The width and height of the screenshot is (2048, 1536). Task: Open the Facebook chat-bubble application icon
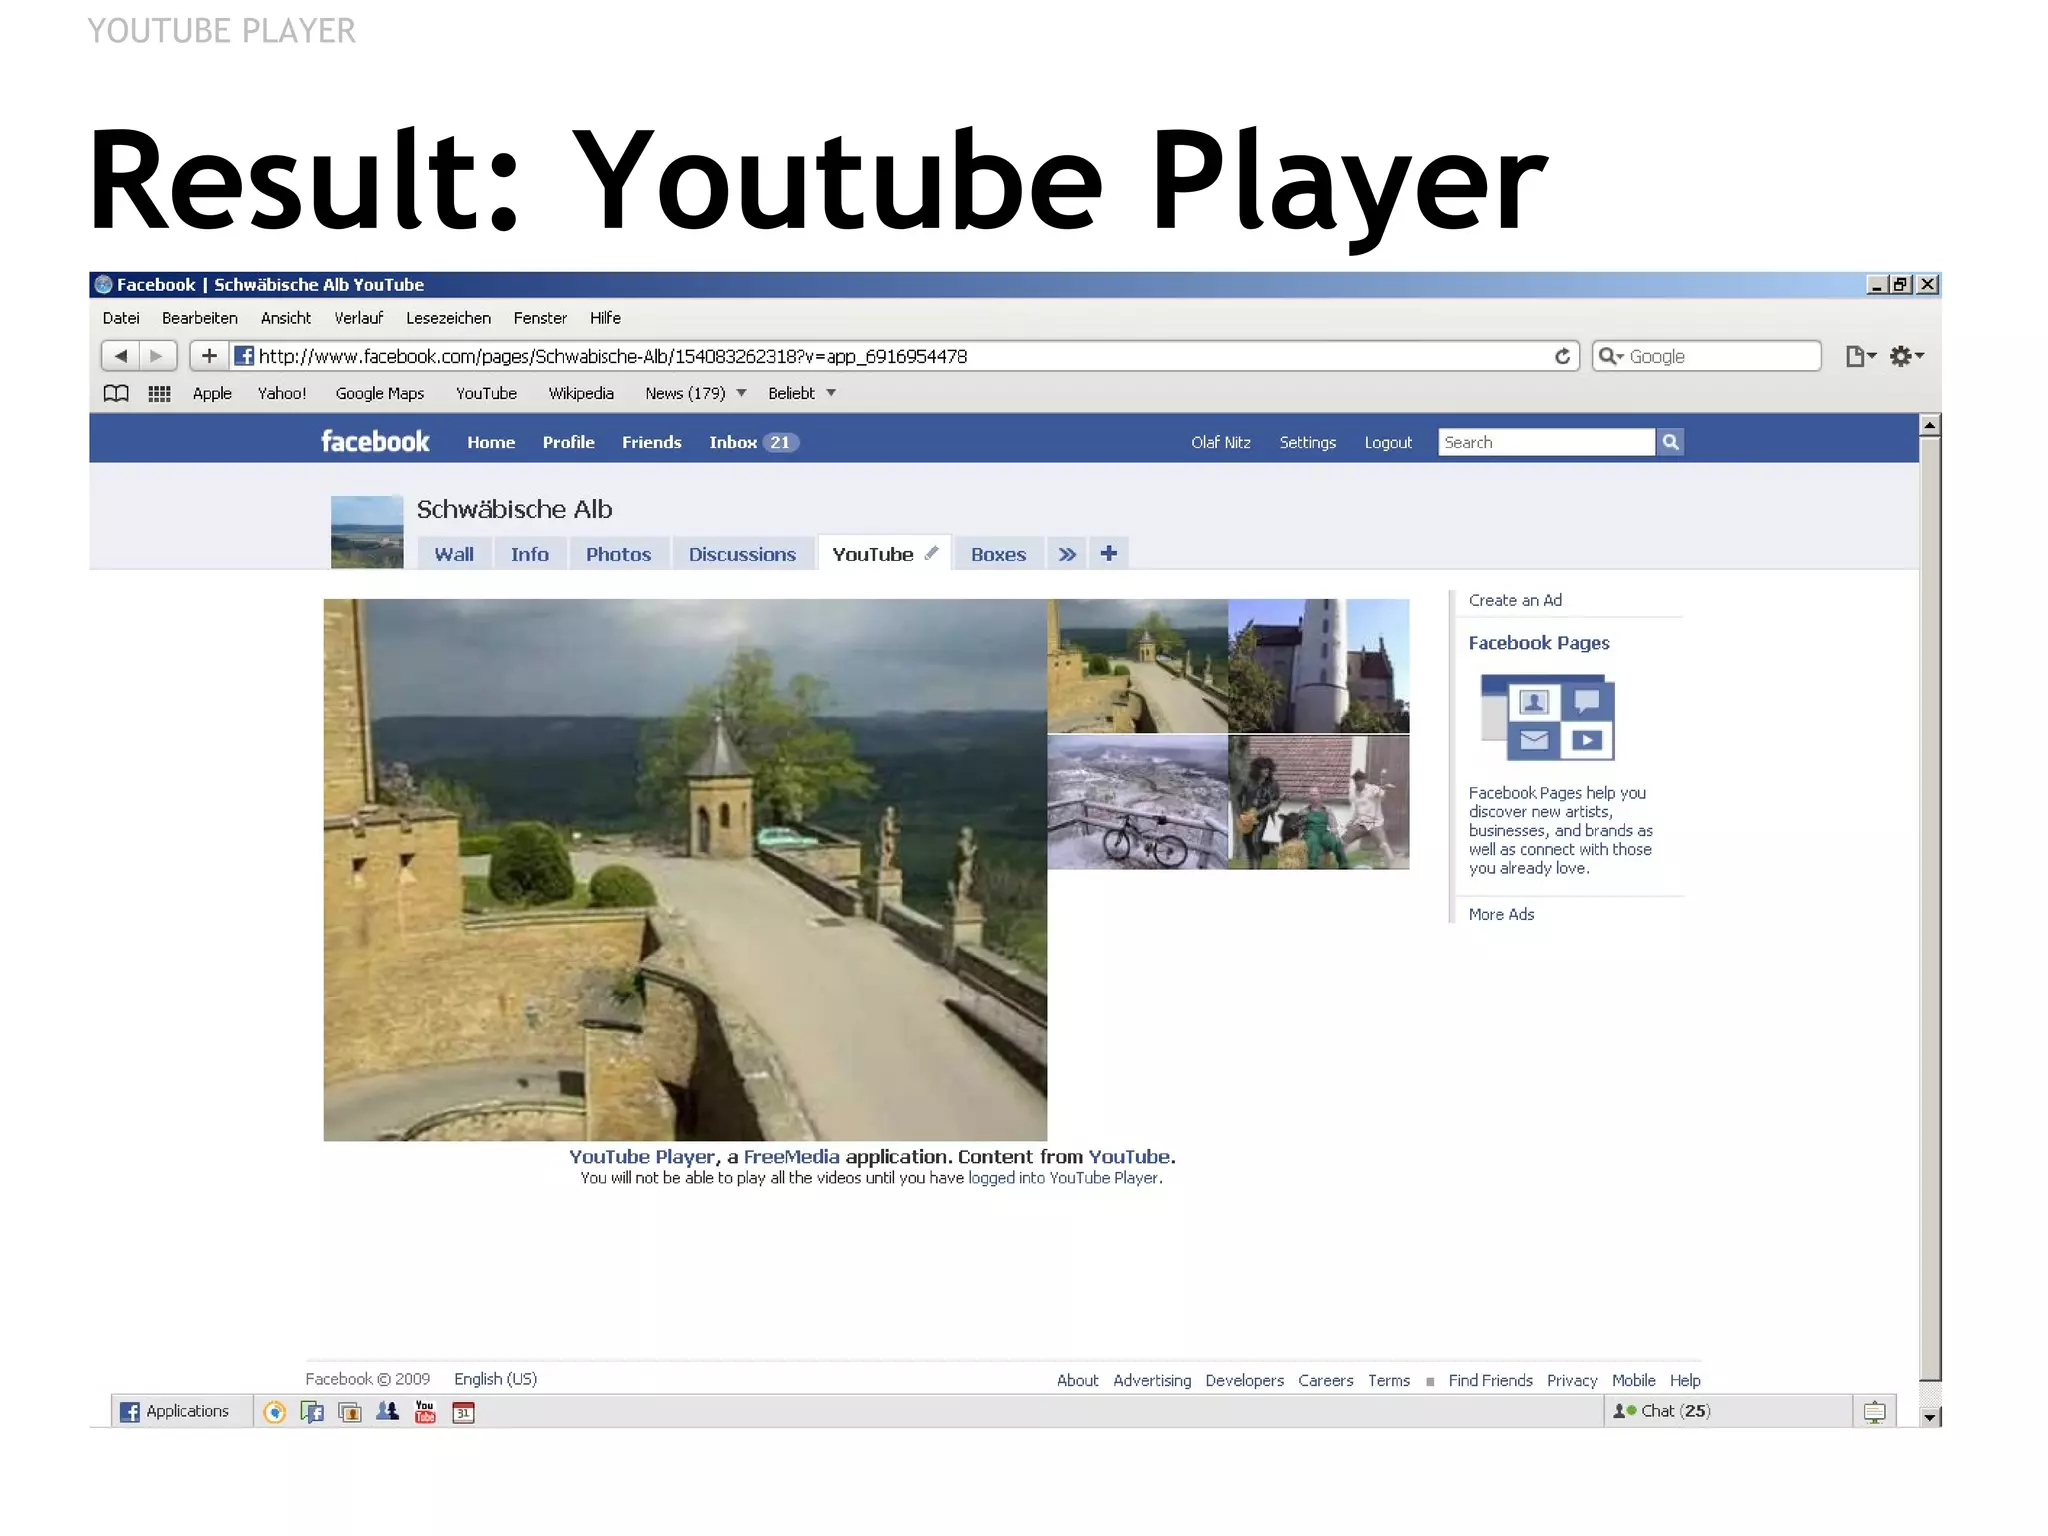click(312, 1412)
